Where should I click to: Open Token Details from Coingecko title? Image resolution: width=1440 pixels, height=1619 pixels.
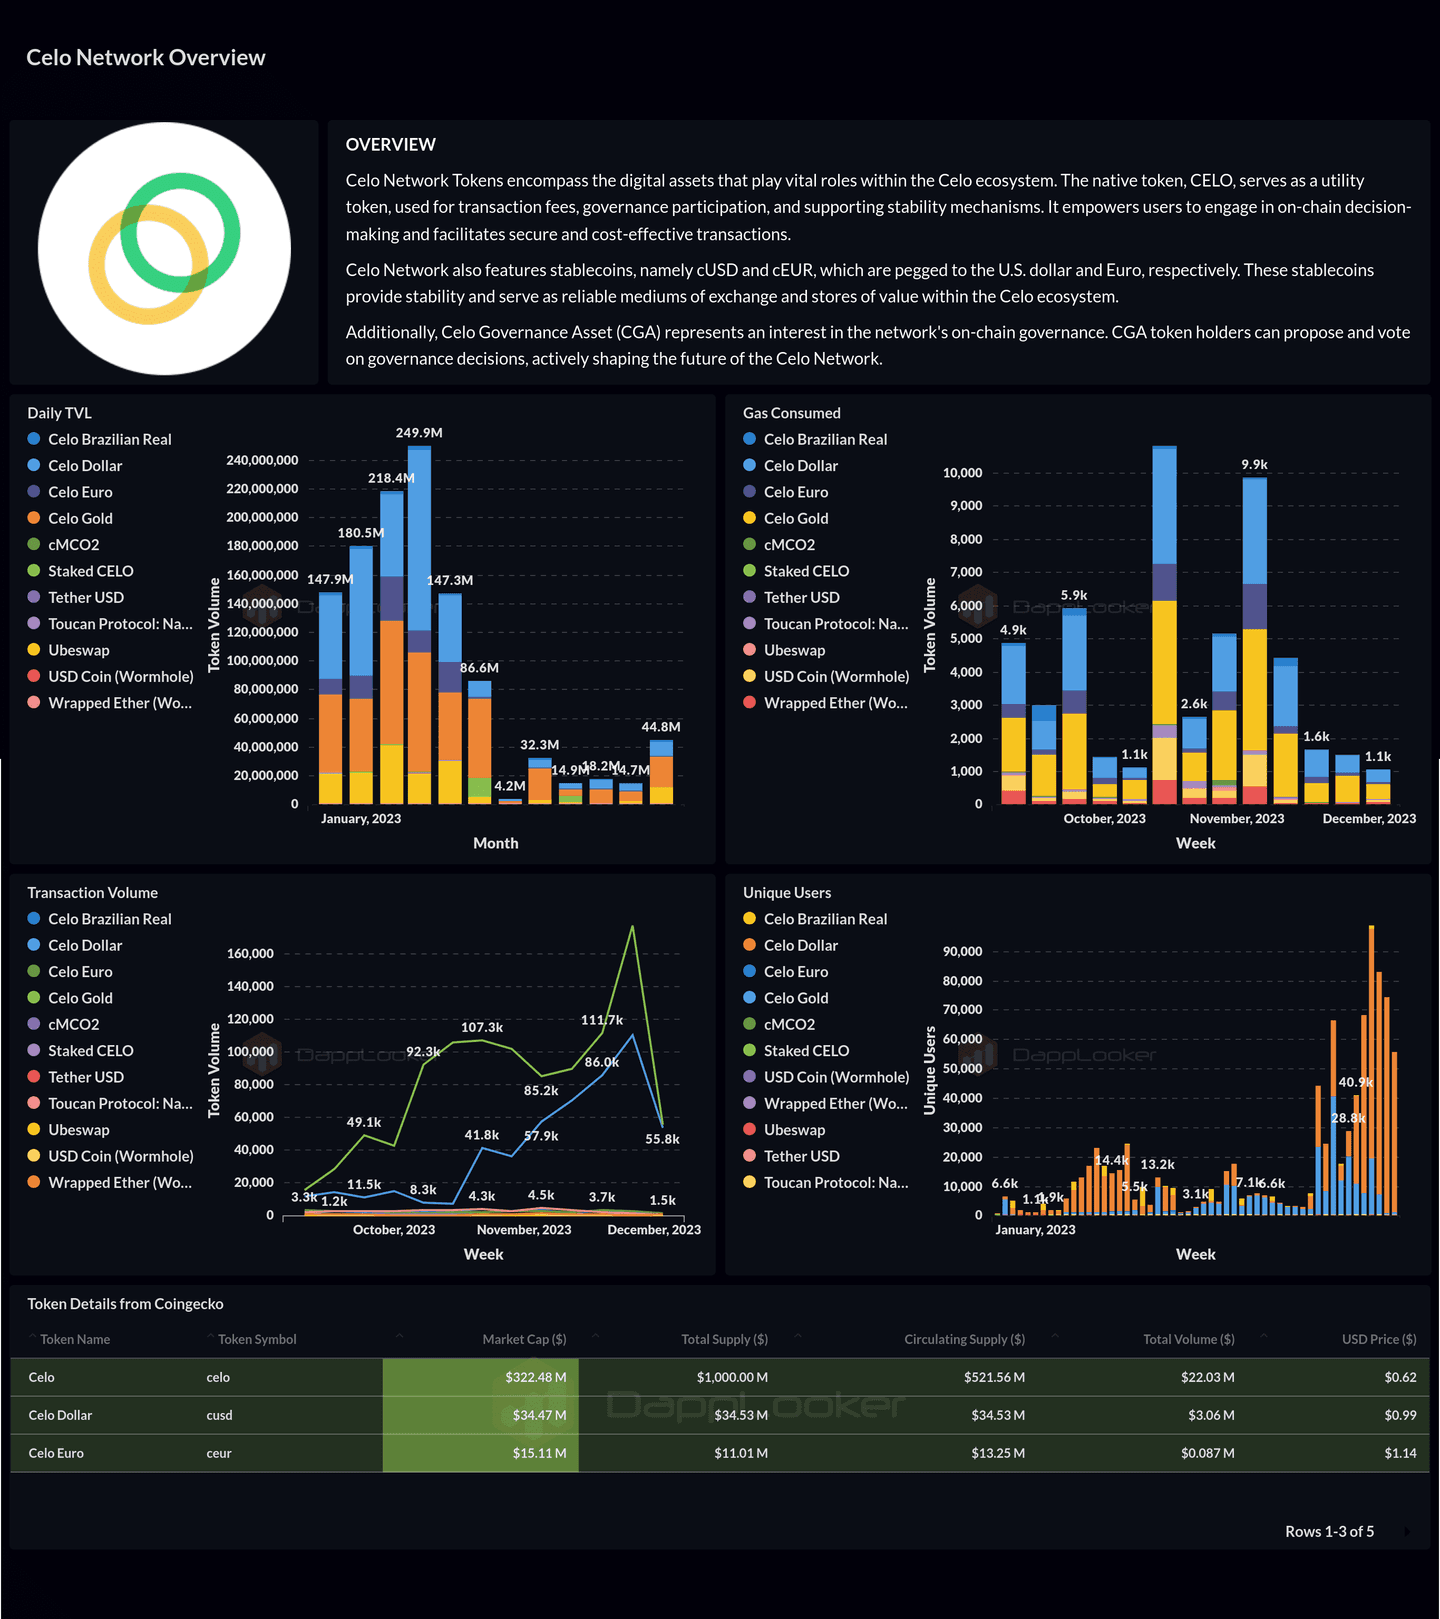[x=125, y=1304]
